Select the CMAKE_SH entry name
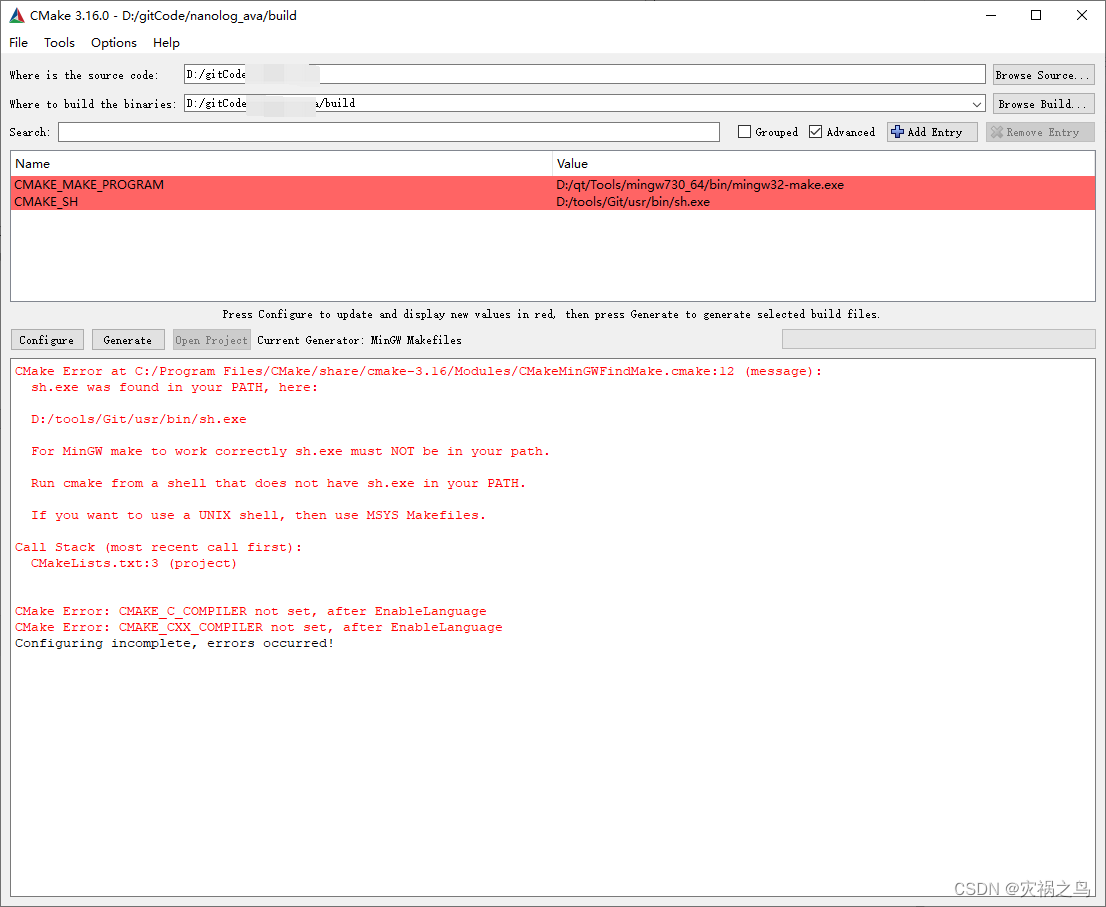This screenshot has width=1106, height=907. 47,202
